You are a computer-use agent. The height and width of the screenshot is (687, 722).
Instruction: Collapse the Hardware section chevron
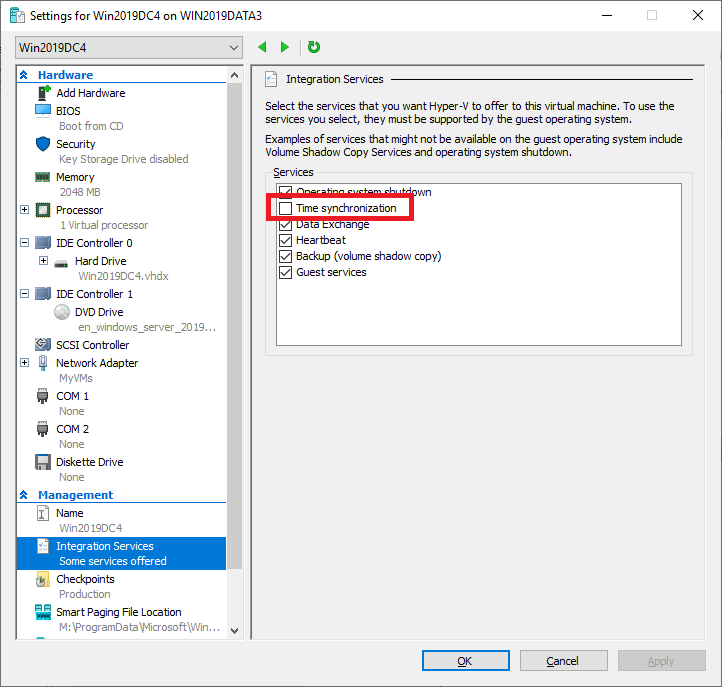24,75
